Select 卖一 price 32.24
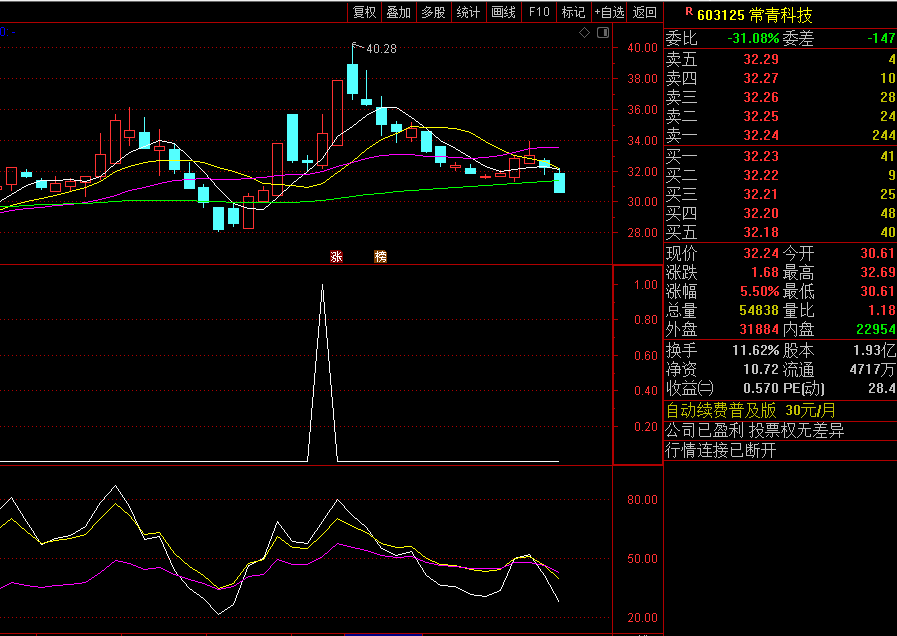 tap(761, 135)
